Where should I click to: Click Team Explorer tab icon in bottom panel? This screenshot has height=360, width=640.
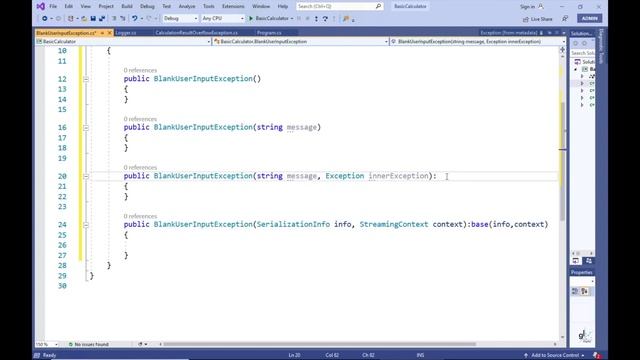click(x=589, y=261)
